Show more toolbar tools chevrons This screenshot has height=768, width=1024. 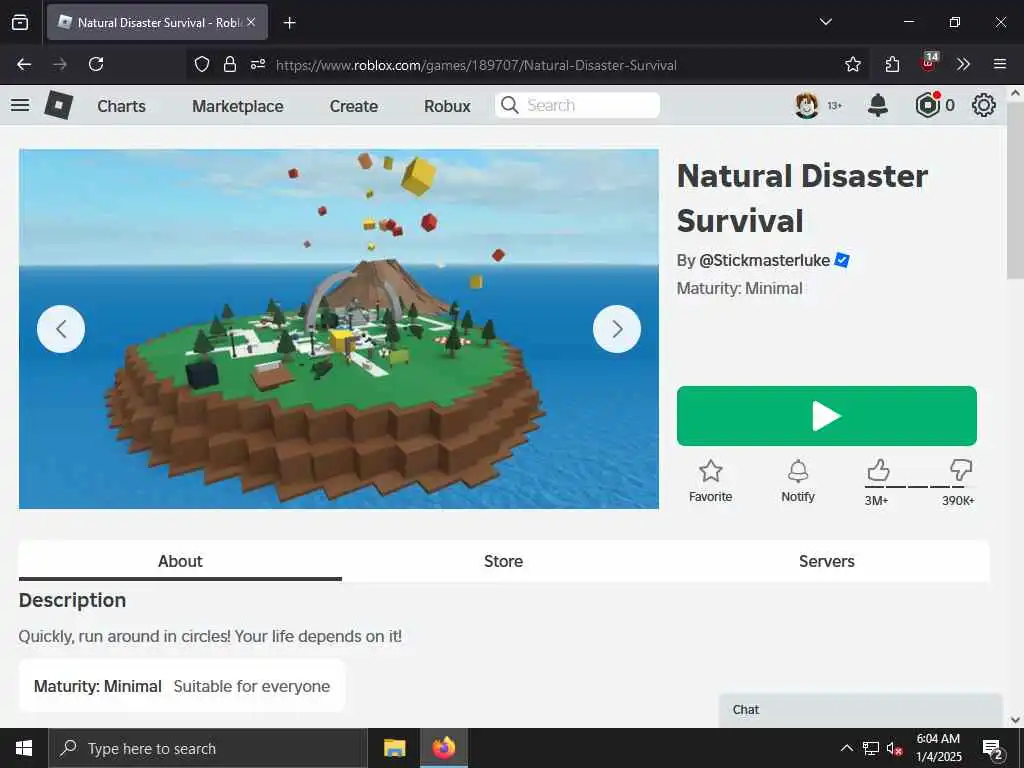tap(963, 64)
